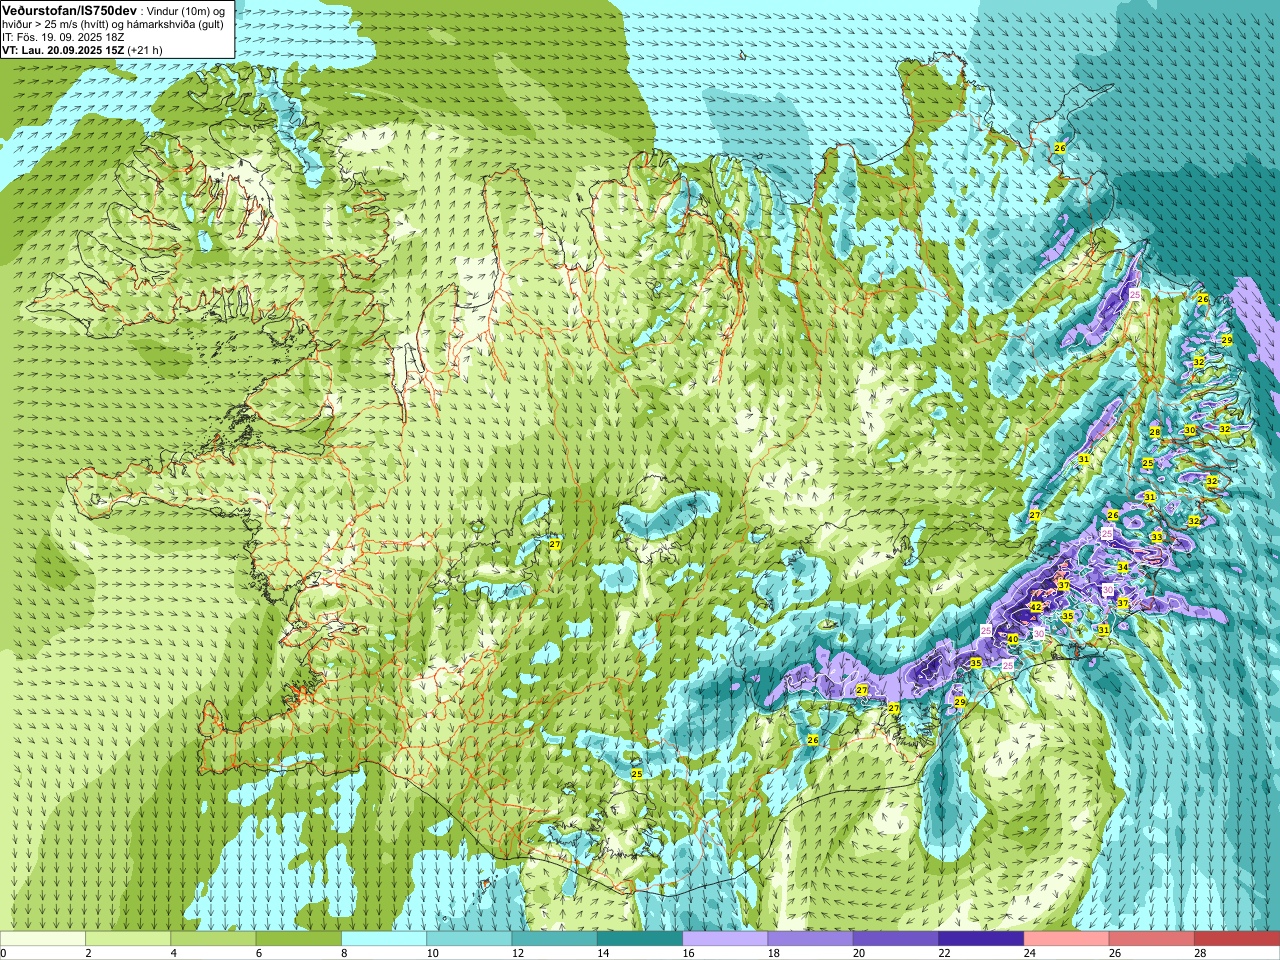Viewport: 1280px width, 960px height.
Task: Click the Veðurstofan/IS750dev title text
Action: click(x=69, y=9)
